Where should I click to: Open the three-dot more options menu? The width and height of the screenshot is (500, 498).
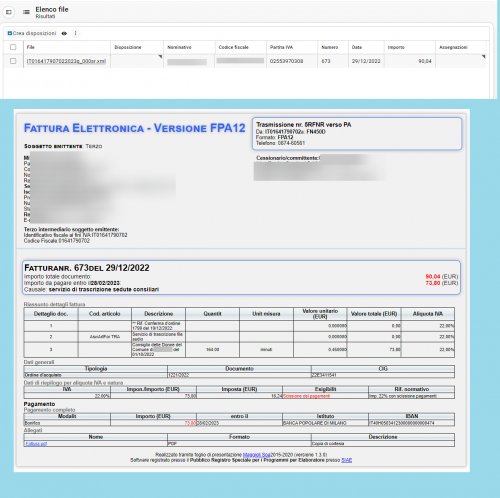tap(76, 33)
